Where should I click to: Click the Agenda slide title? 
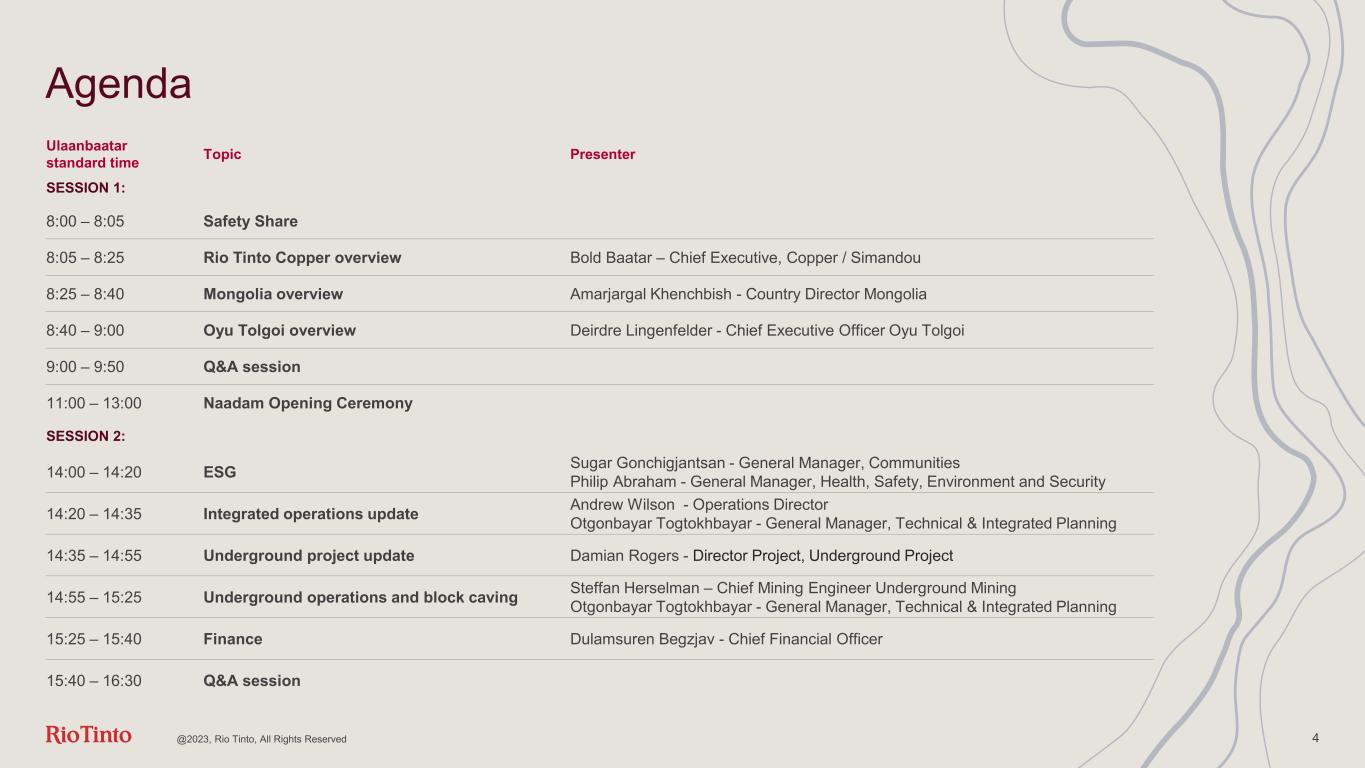tap(118, 84)
